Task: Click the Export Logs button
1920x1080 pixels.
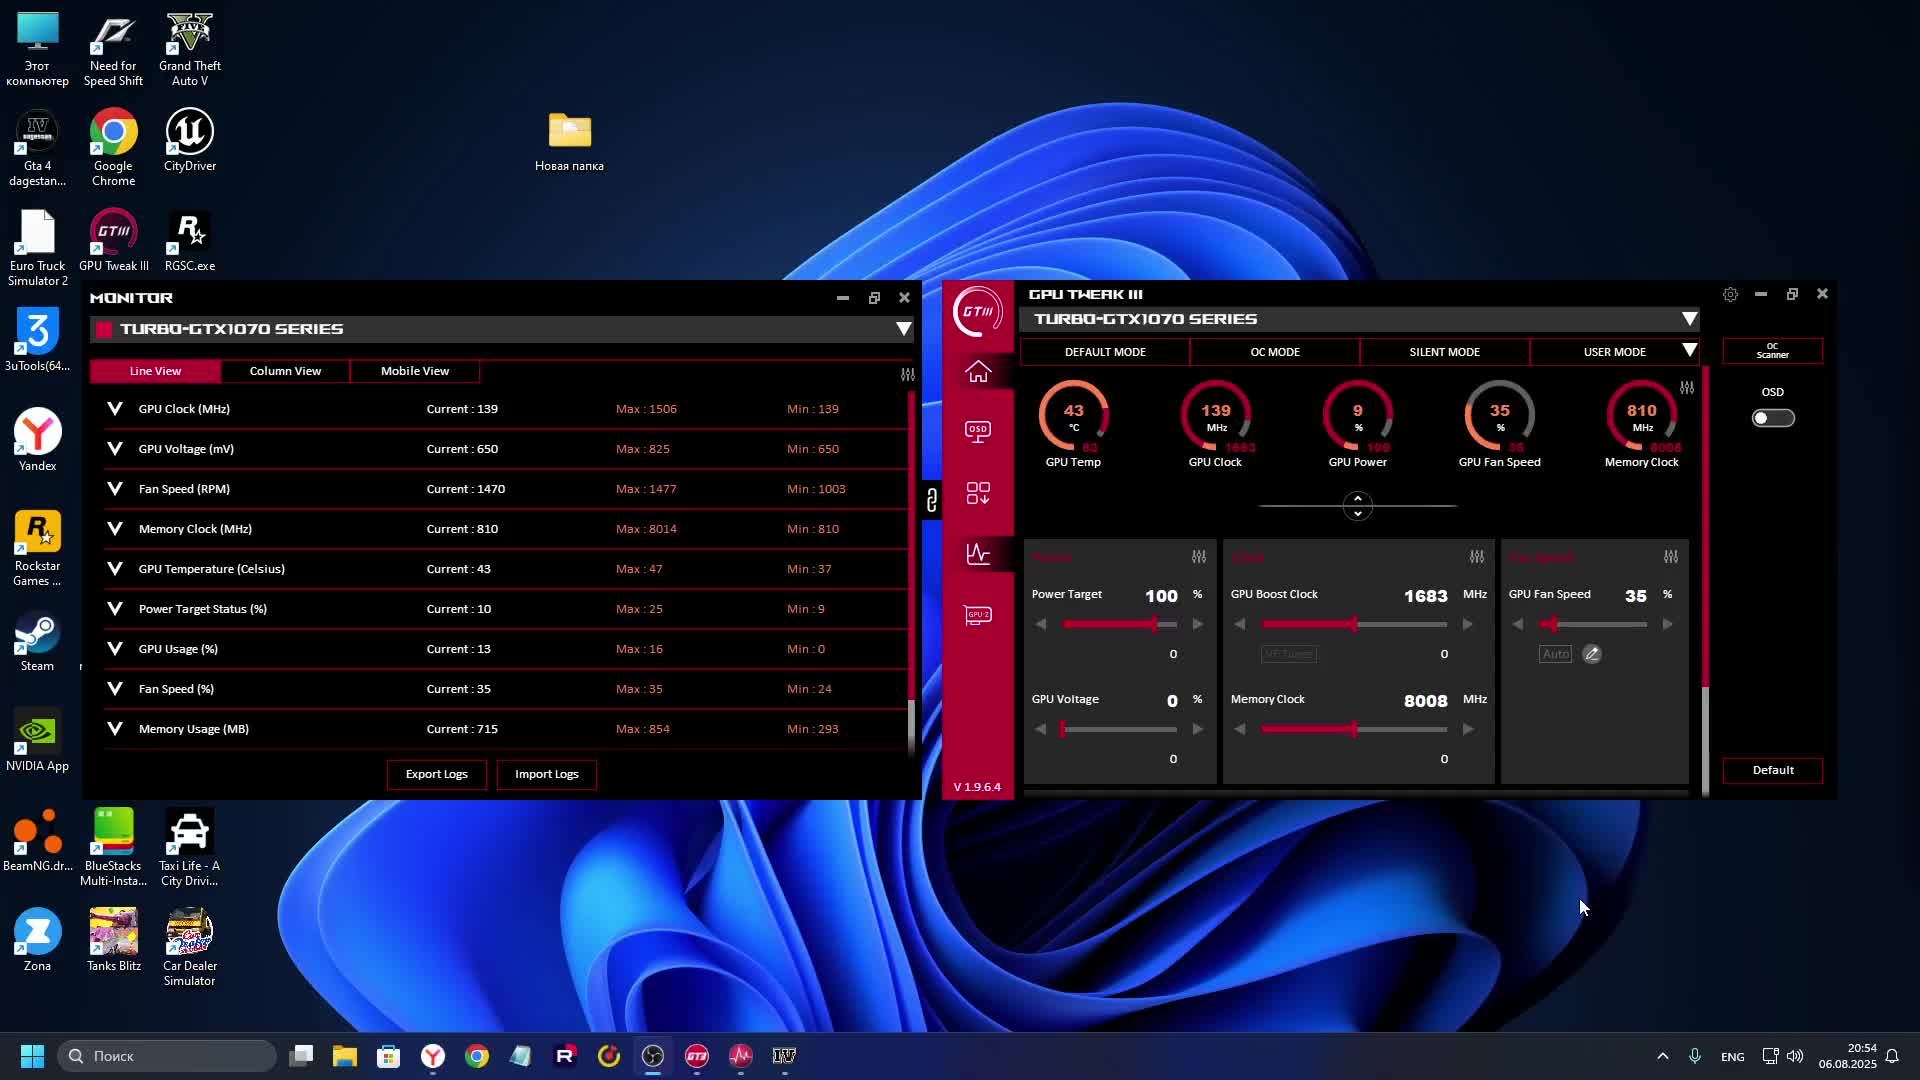Action: pos(436,774)
